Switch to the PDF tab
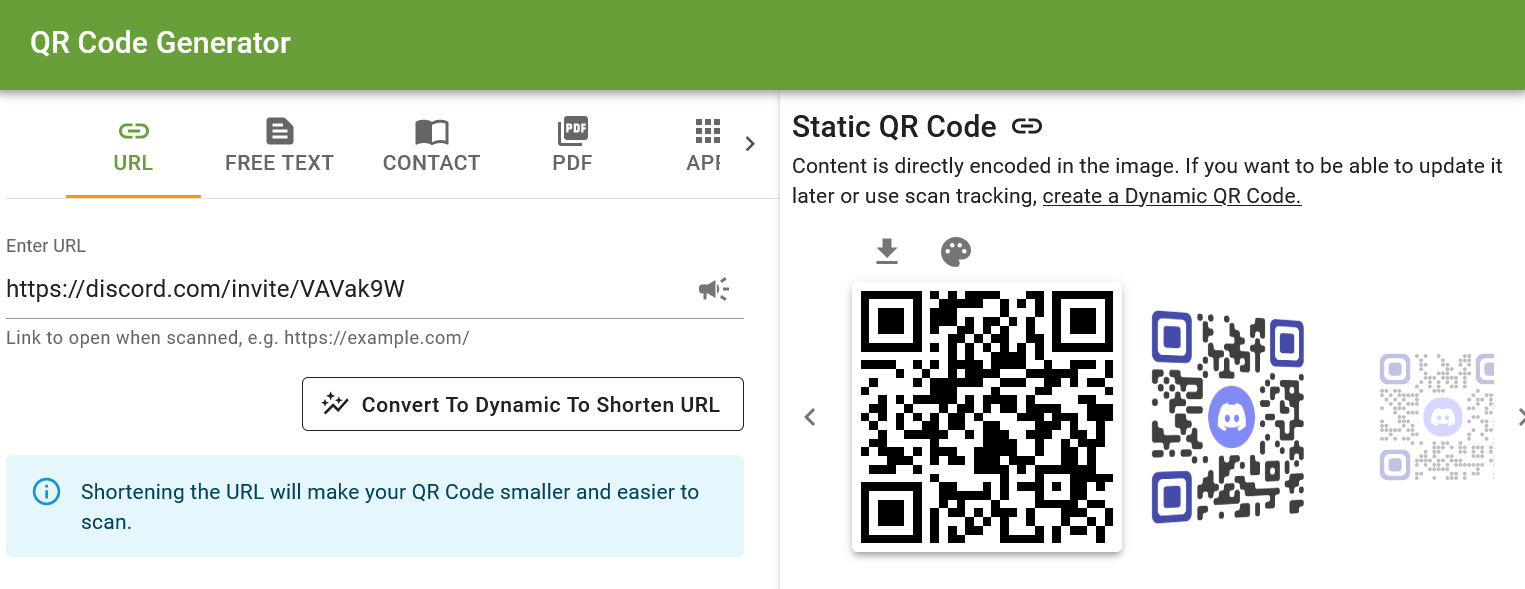Viewport: 1525px width, 589px height. 572,147
